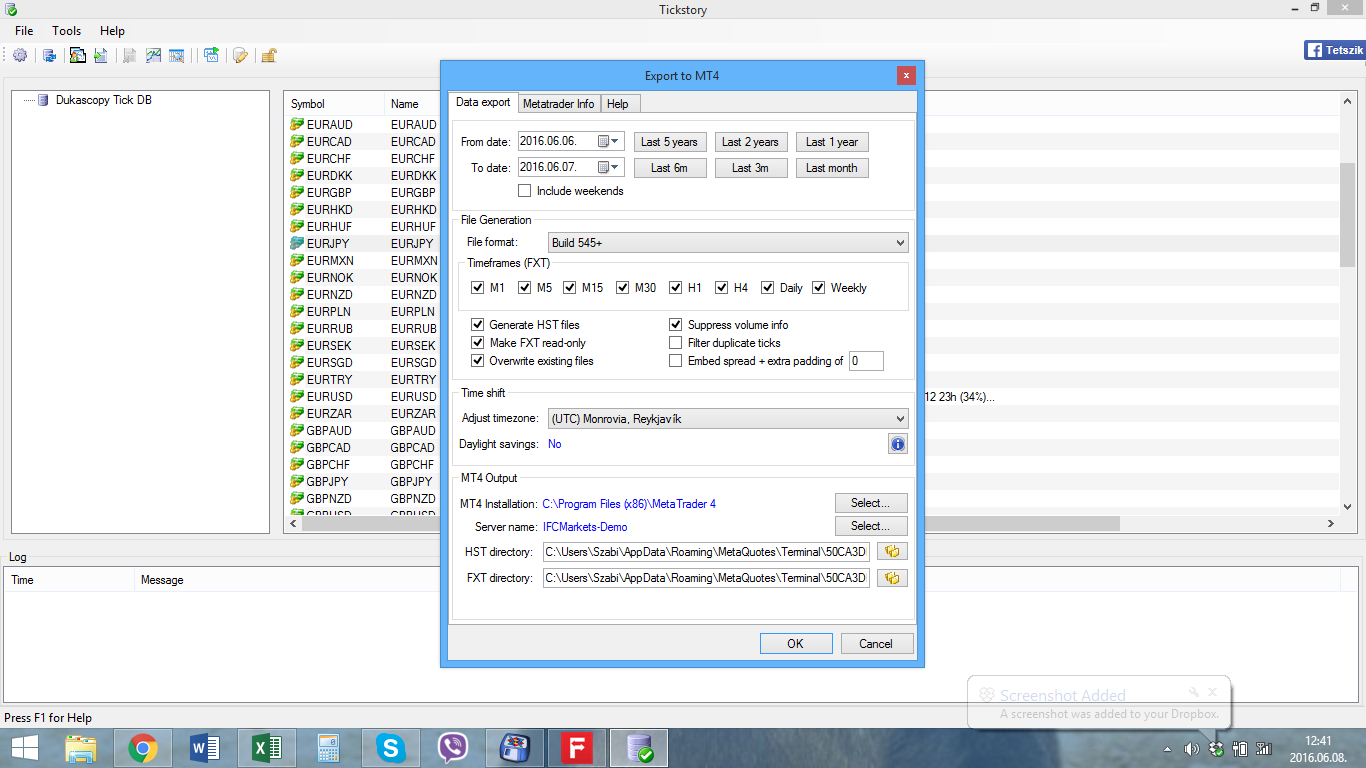This screenshot has height=768, width=1366.
Task: Uncheck the M30 timeframe checkbox
Action: click(x=623, y=288)
